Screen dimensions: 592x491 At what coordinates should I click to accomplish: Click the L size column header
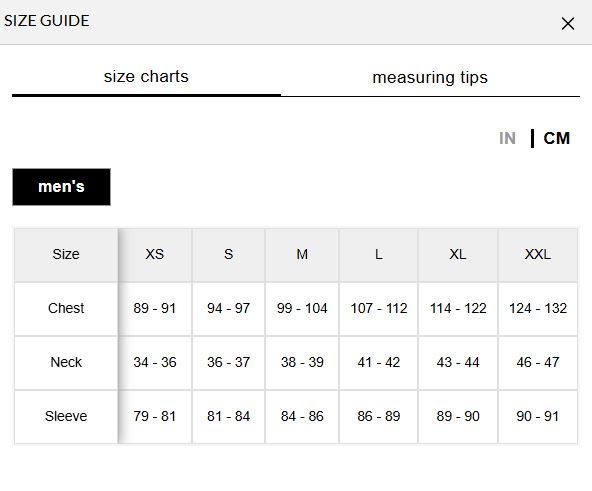(x=379, y=255)
